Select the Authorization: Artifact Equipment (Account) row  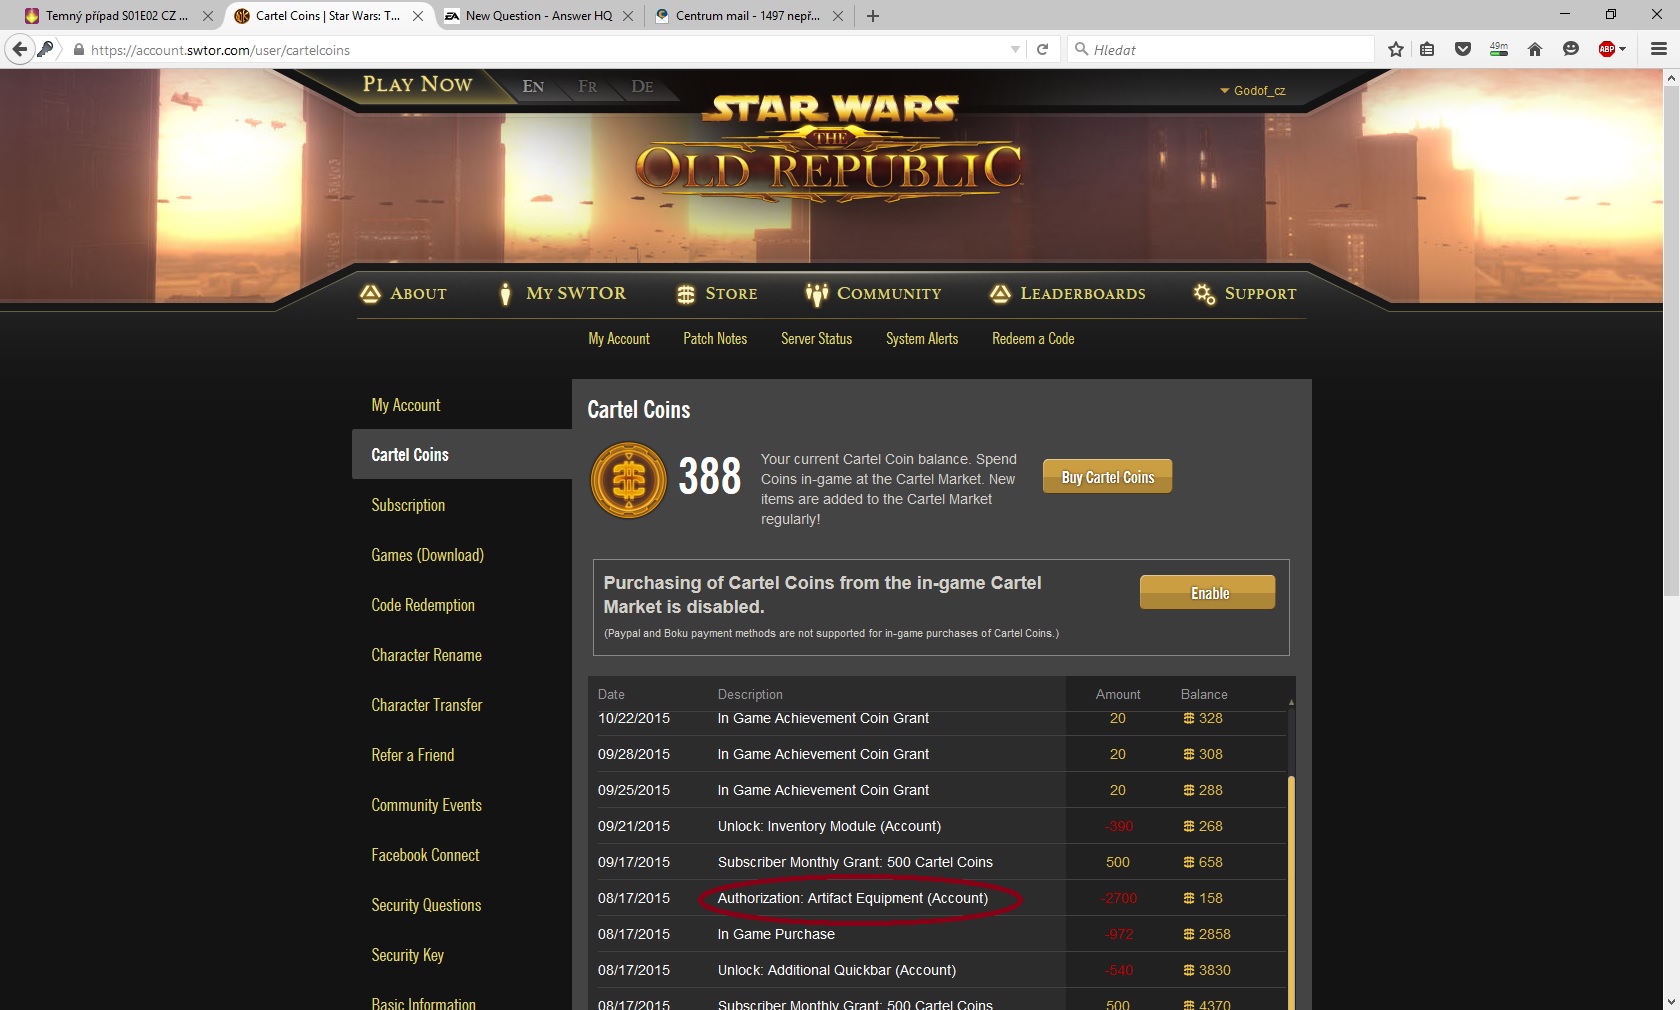tap(937, 898)
